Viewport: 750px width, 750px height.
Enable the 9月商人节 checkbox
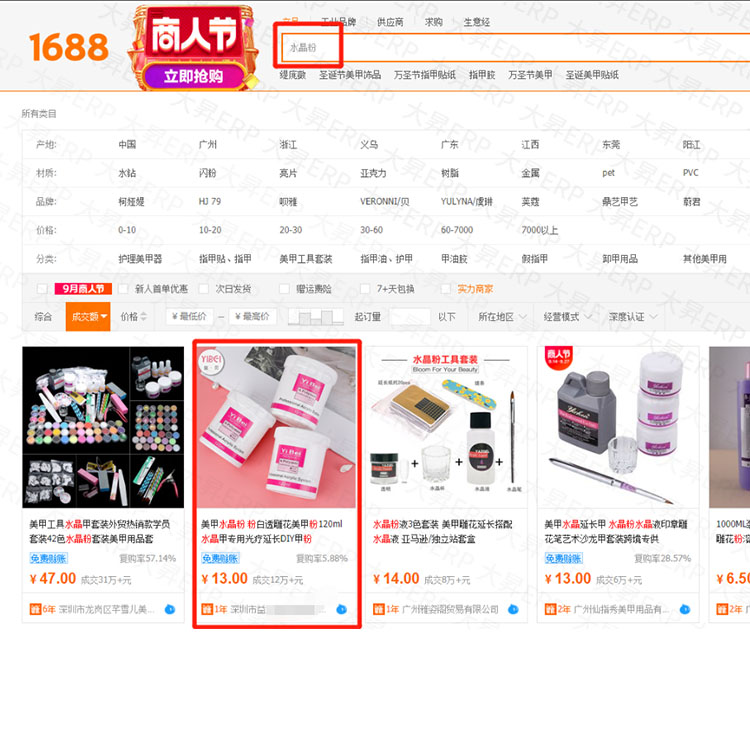pos(42,288)
